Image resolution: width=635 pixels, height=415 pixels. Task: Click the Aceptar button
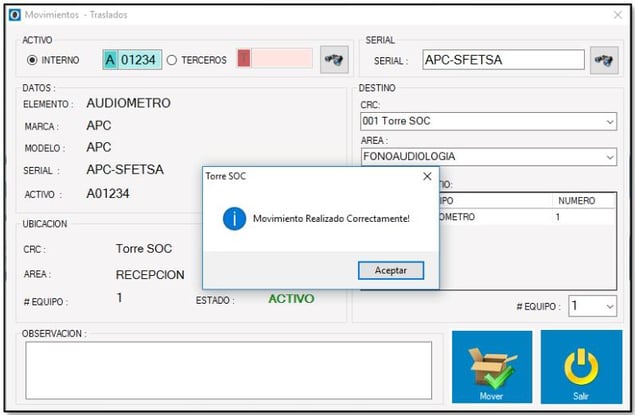point(390,270)
